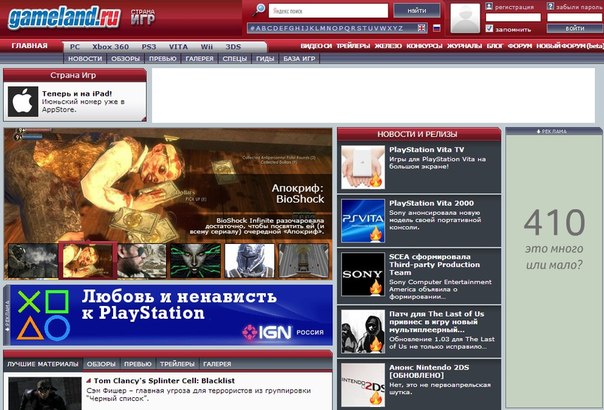Switch to the ГАЛЕРЕЯ tab in the materials panel

point(217,364)
